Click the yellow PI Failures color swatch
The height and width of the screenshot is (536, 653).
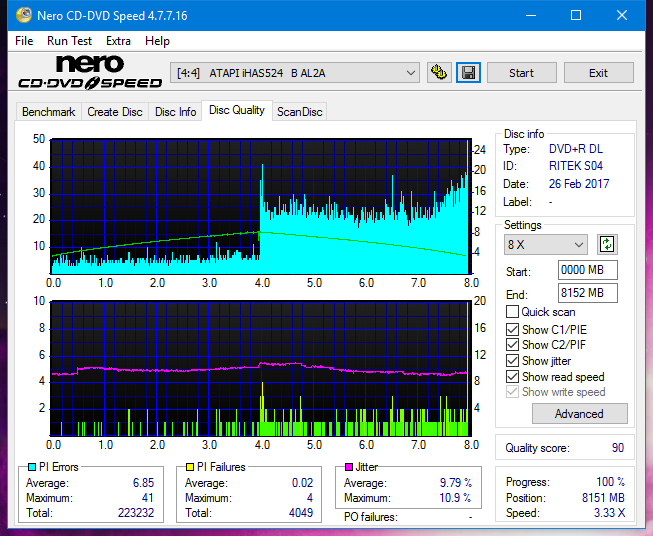point(190,467)
